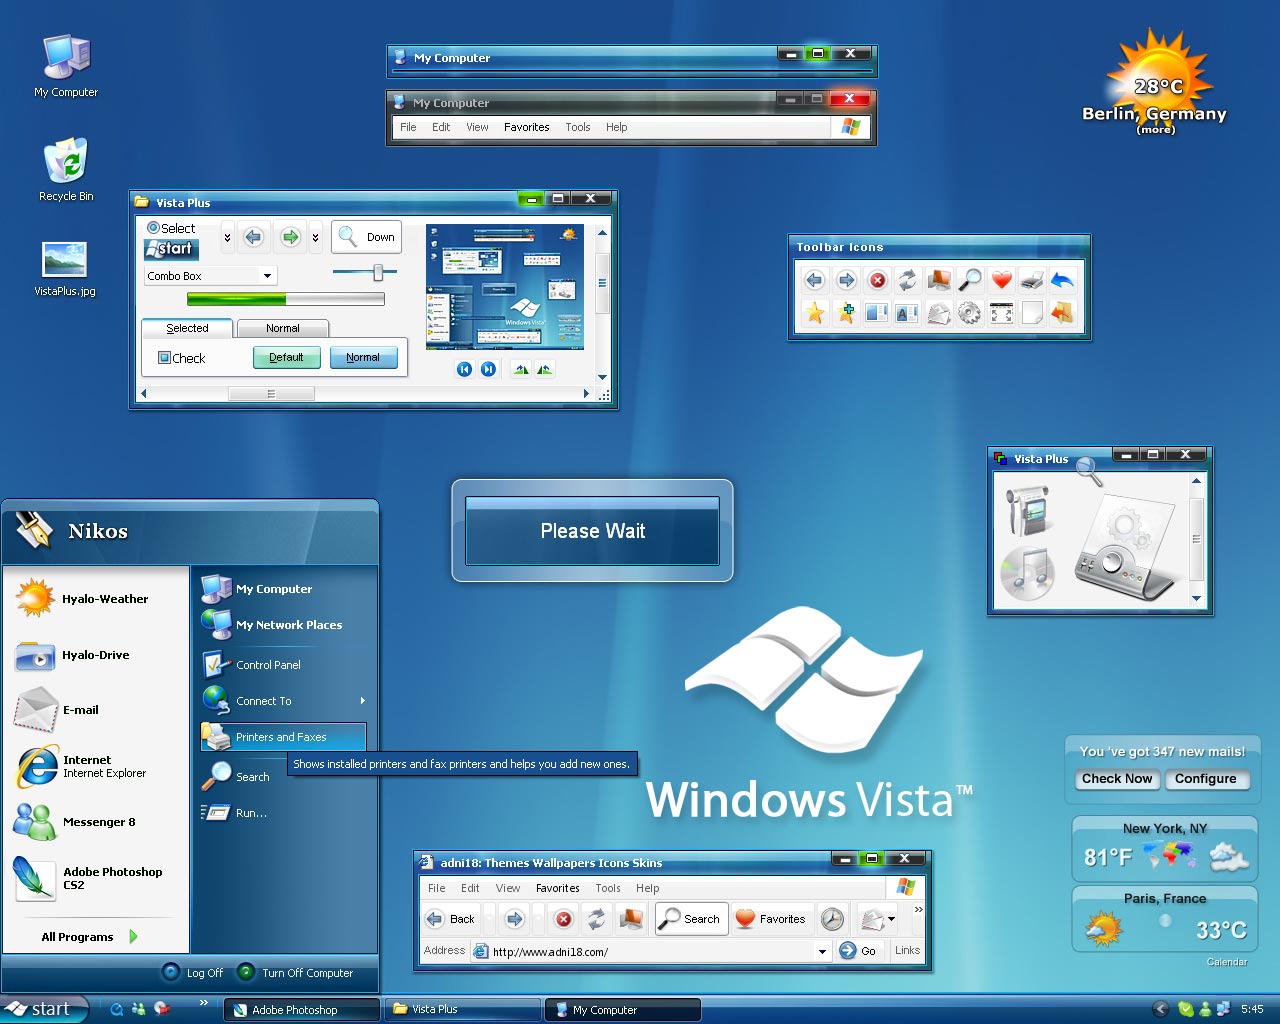Click the folder with orange arrow icon
Viewport: 1280px width, 1024px height.
pos(1062,313)
